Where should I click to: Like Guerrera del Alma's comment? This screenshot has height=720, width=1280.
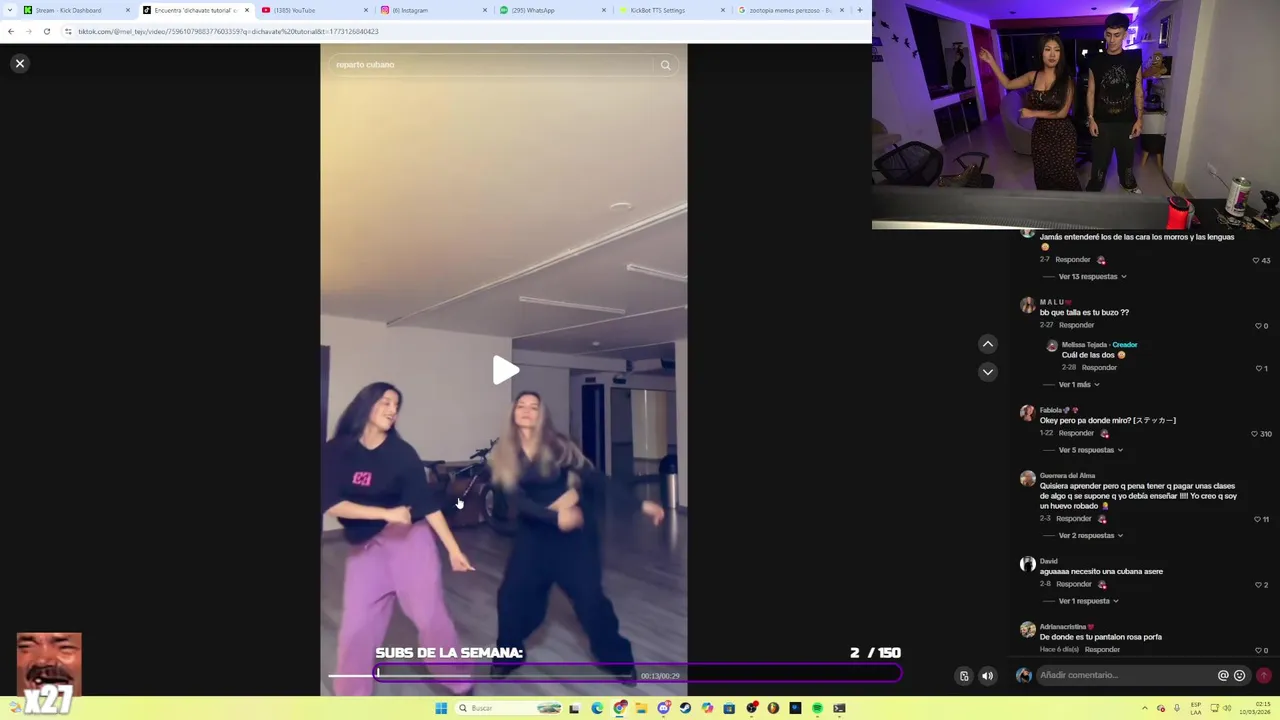(x=1257, y=519)
